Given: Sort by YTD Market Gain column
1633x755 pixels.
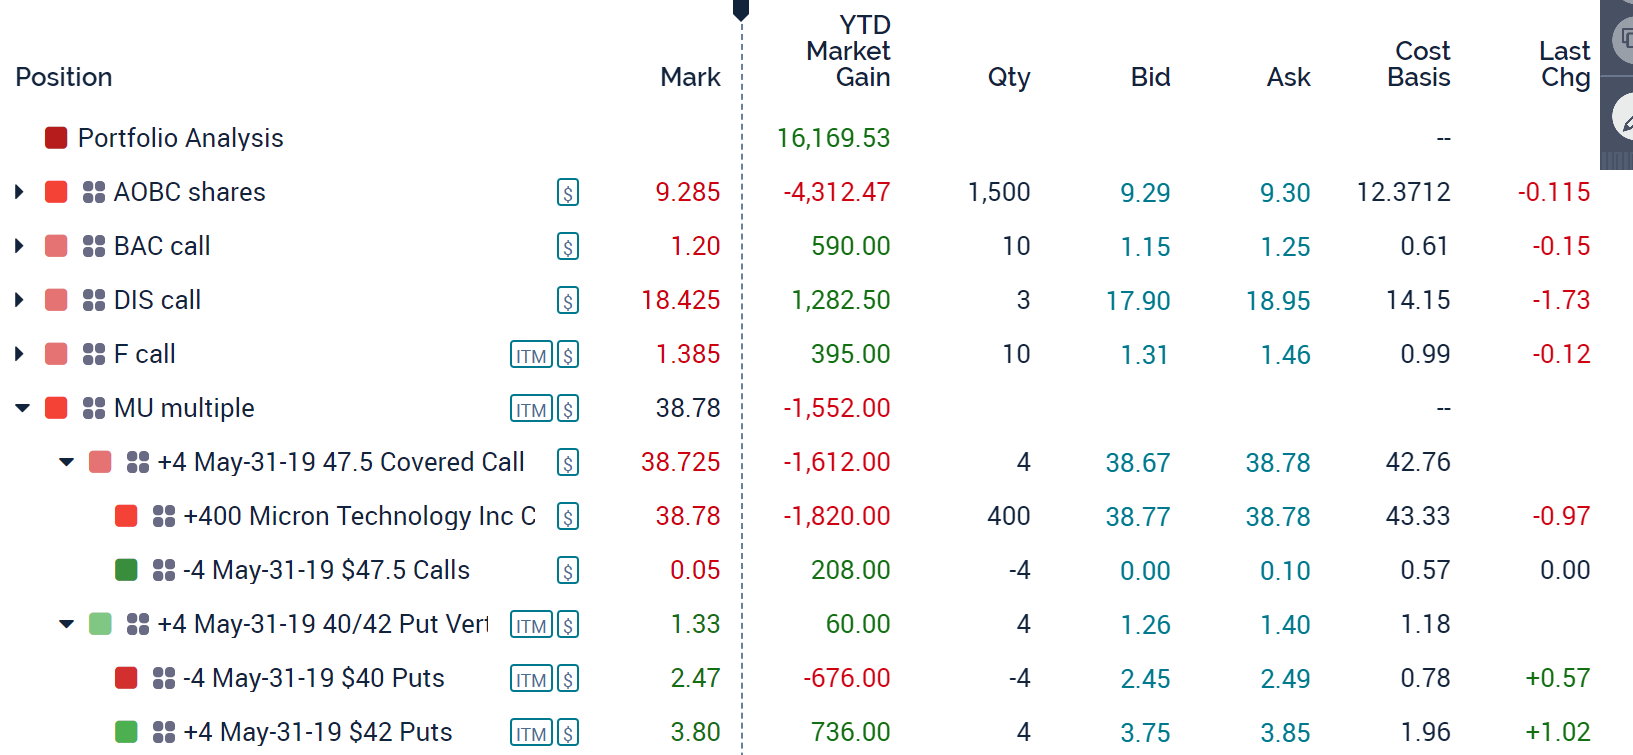Looking at the screenshot, I should click(x=848, y=51).
